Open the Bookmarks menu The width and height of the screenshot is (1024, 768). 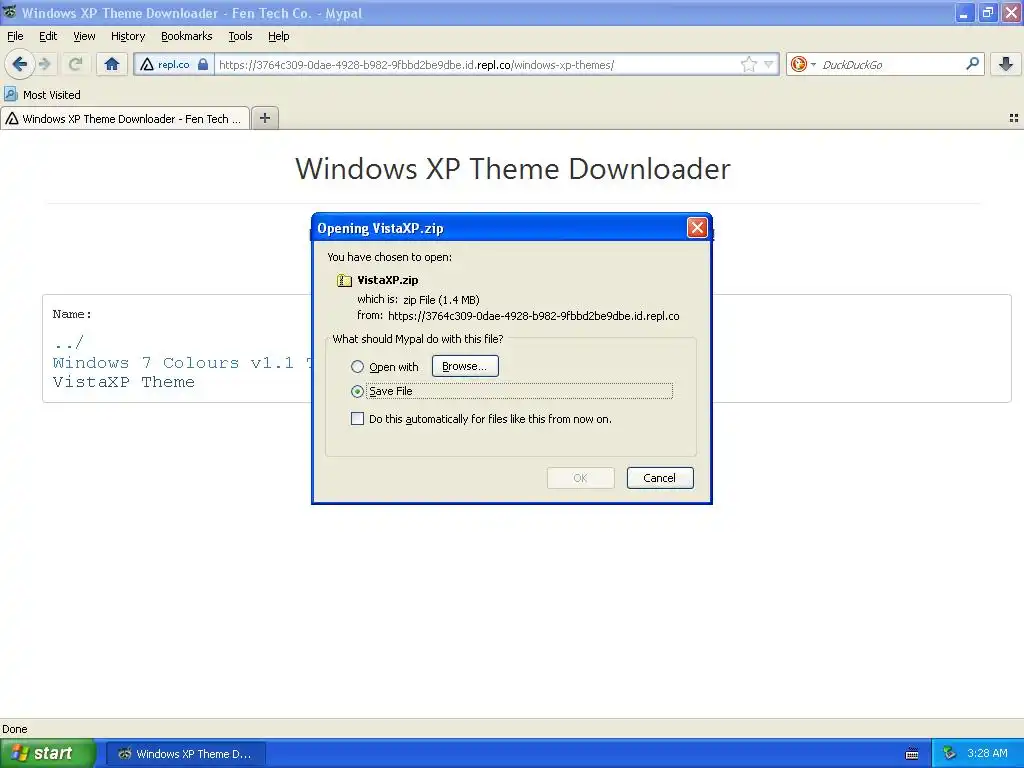pyautogui.click(x=186, y=37)
